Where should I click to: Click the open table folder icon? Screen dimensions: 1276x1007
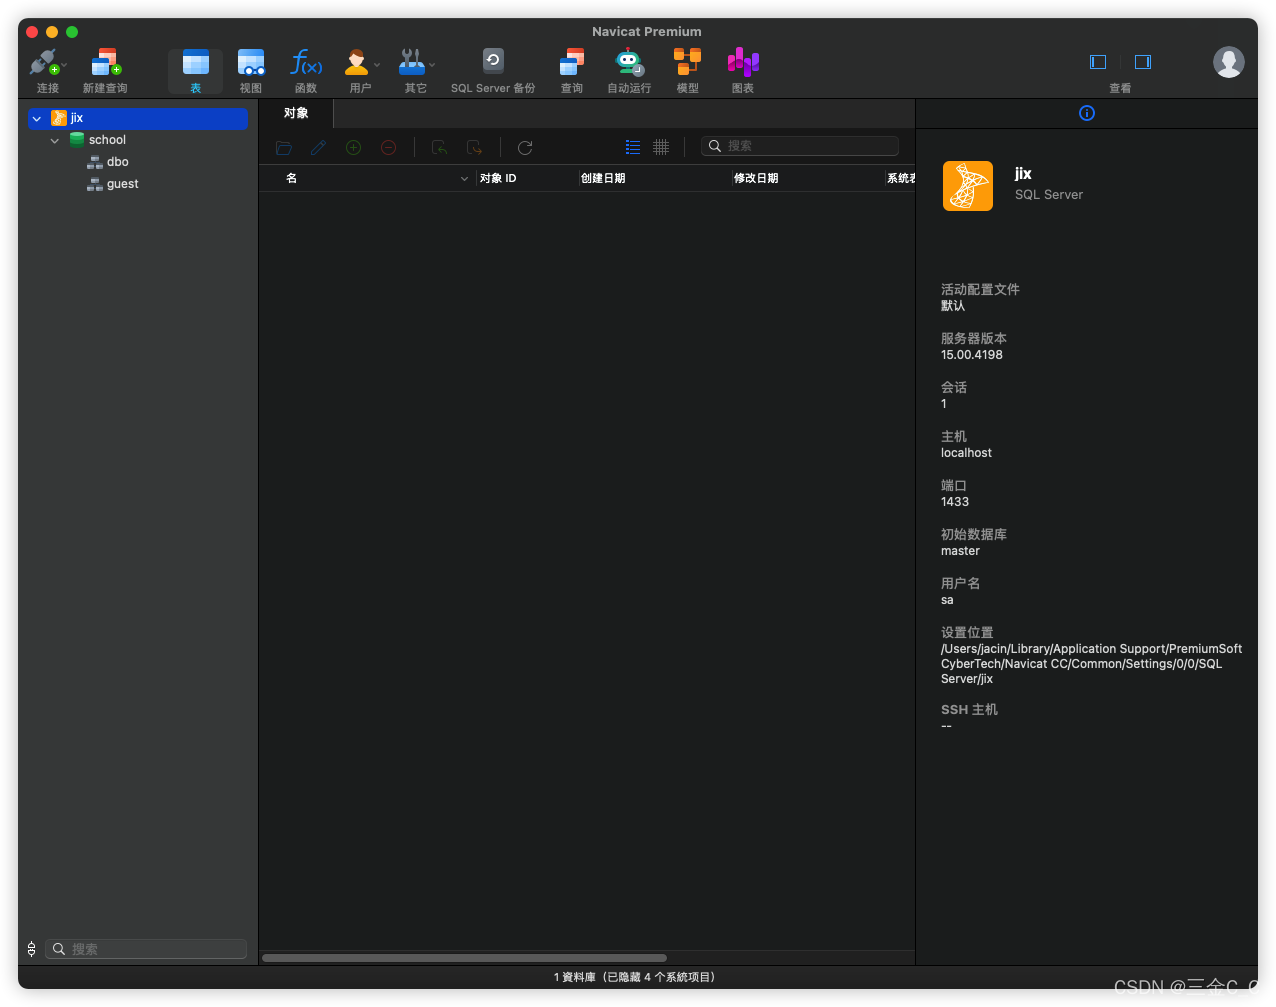[284, 147]
